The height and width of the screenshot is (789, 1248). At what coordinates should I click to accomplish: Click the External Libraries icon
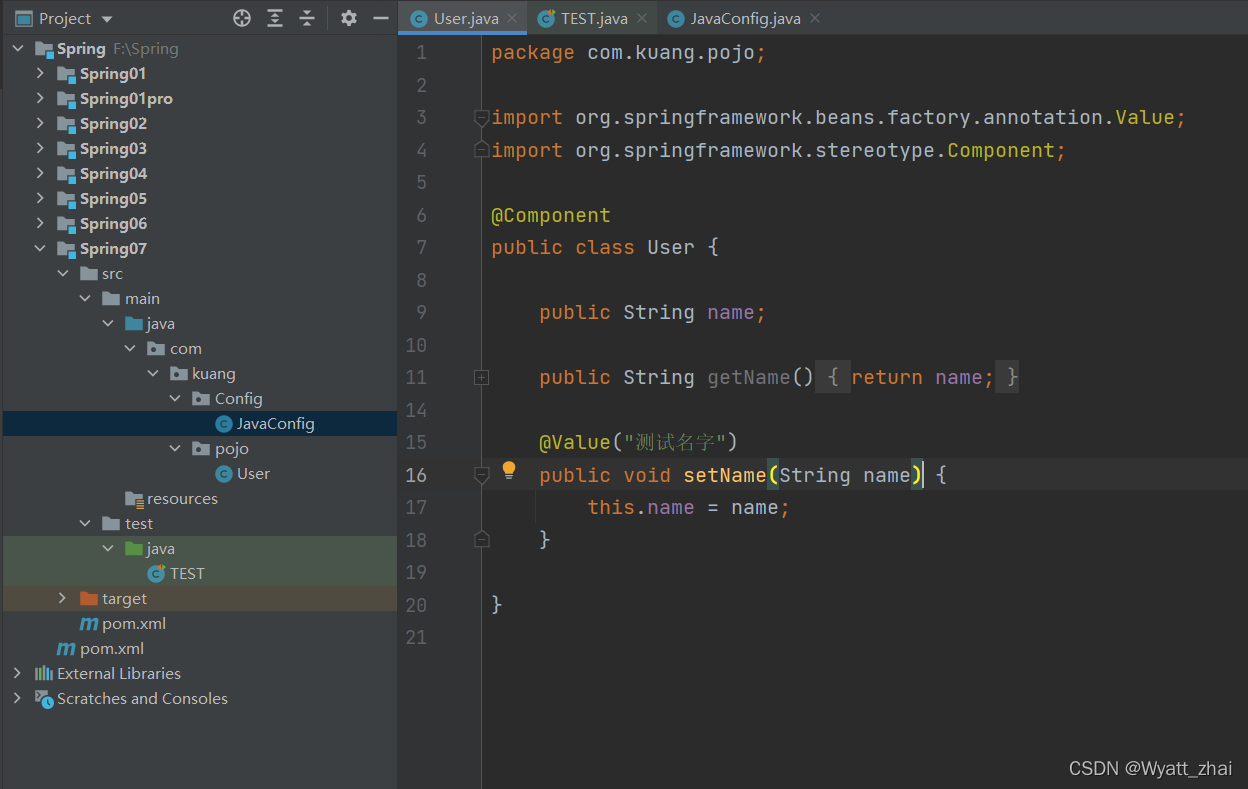coord(44,673)
